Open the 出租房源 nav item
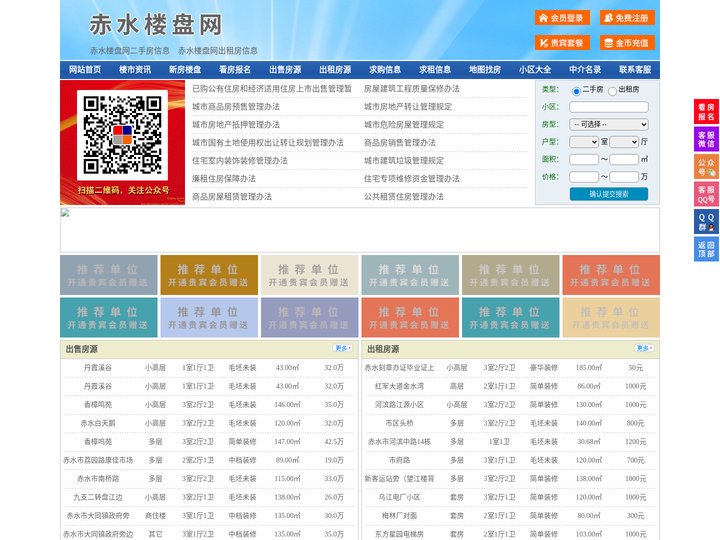The image size is (720, 540). (335, 70)
